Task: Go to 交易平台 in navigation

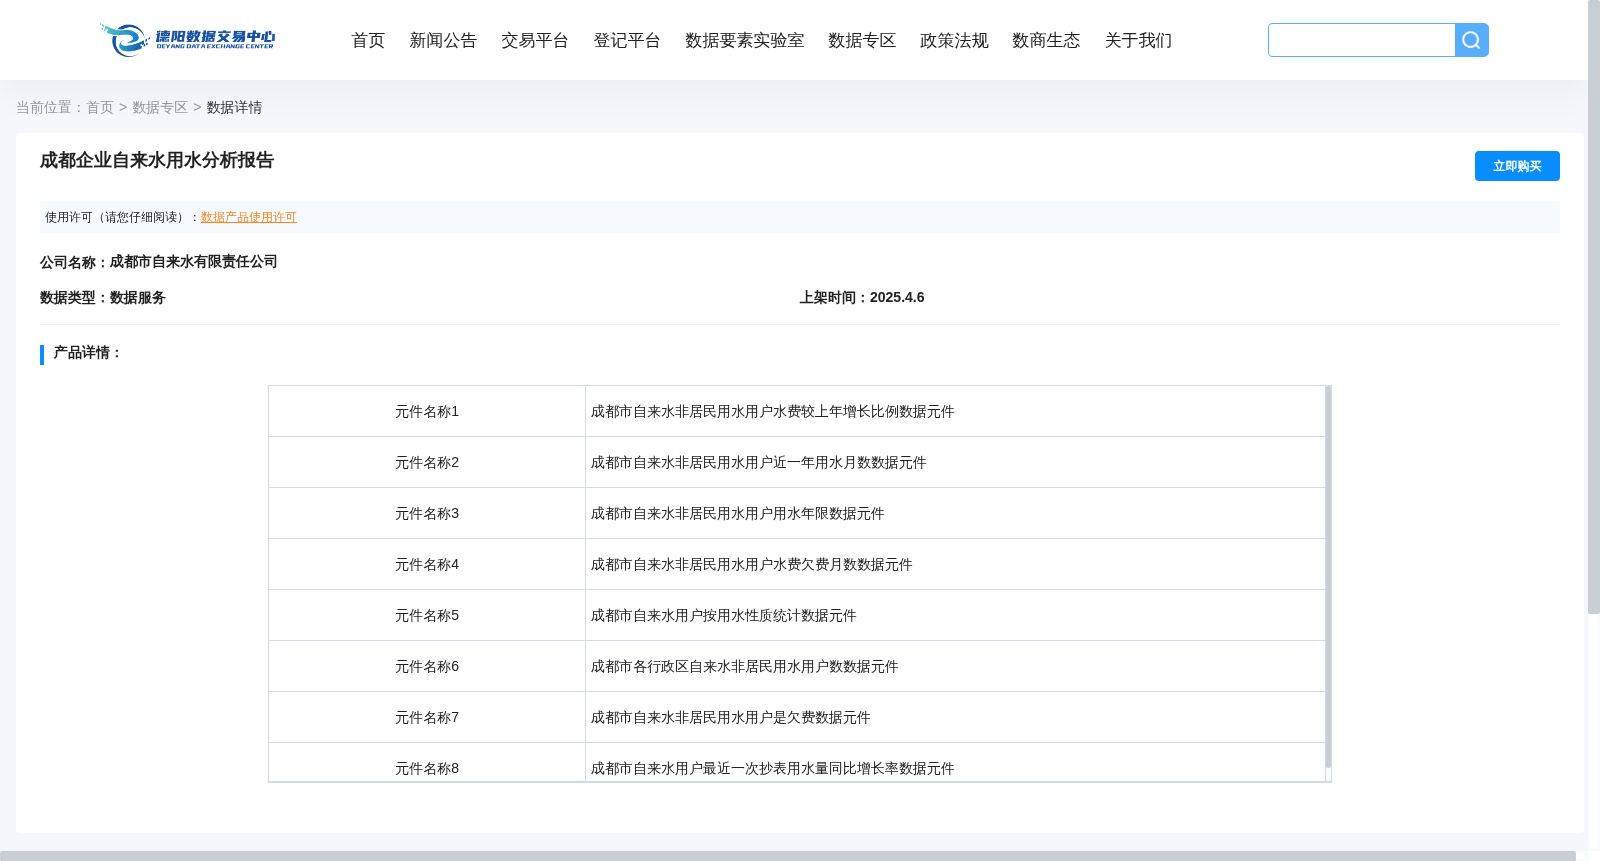Action: coord(535,40)
